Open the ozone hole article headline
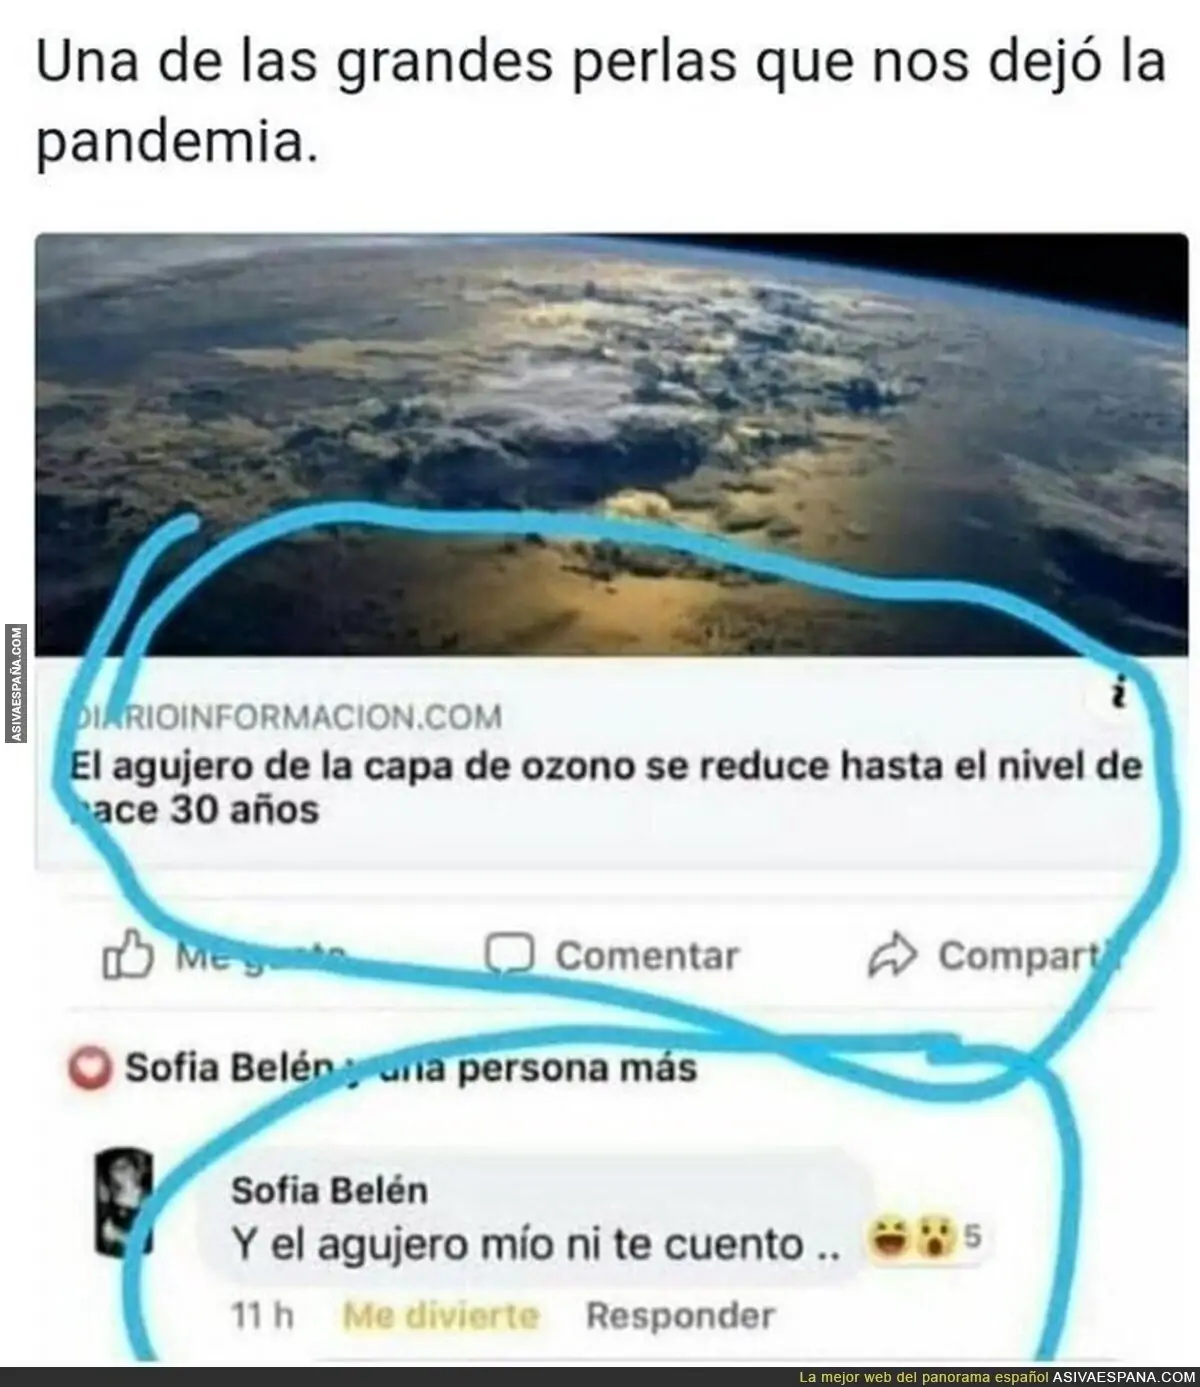 606,788
